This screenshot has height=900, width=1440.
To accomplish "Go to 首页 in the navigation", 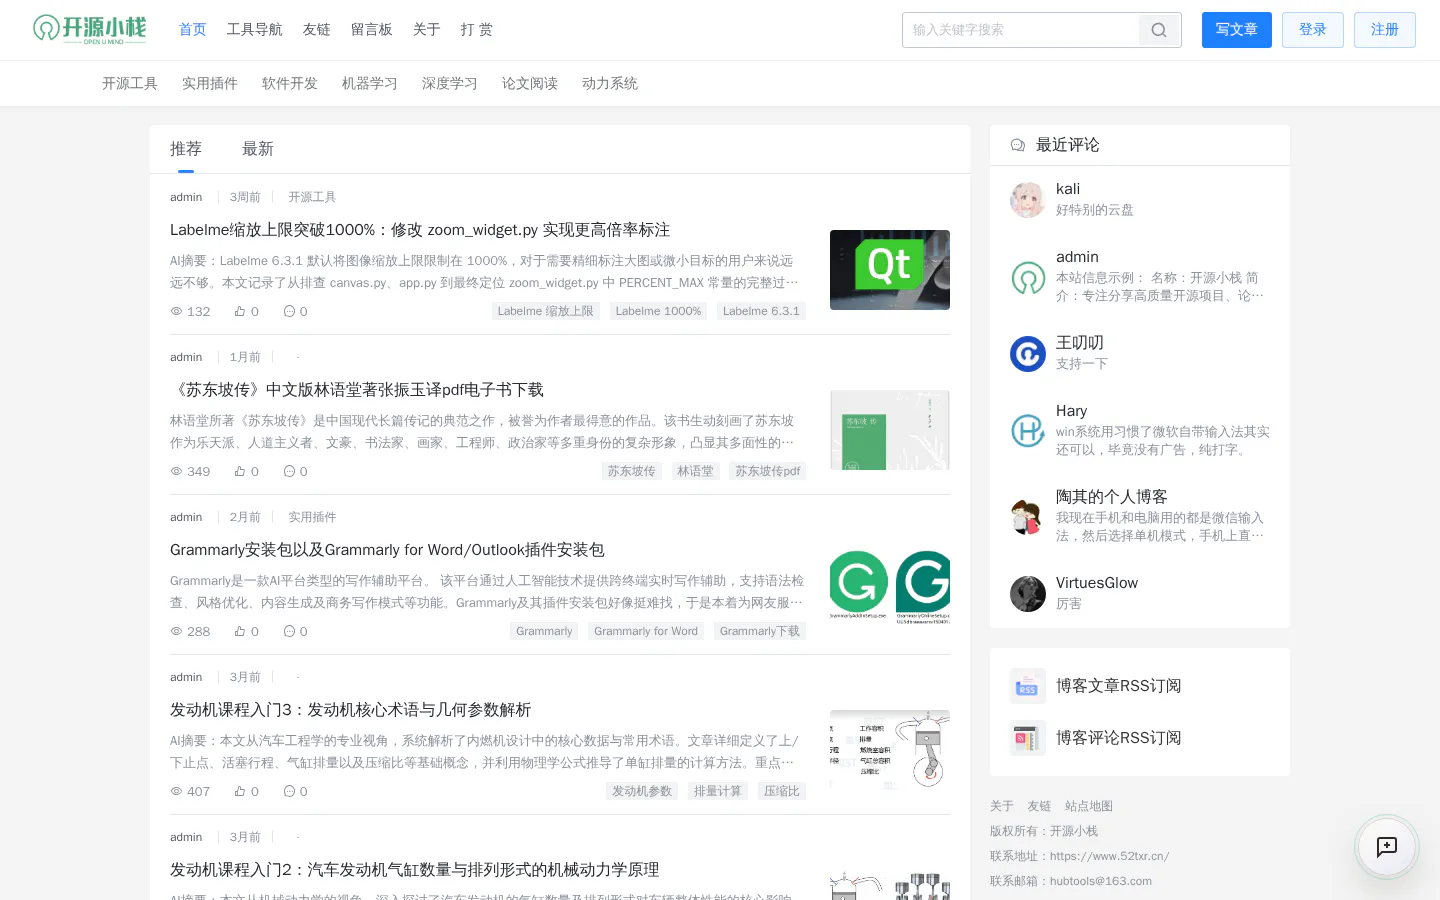I will pyautogui.click(x=193, y=30).
